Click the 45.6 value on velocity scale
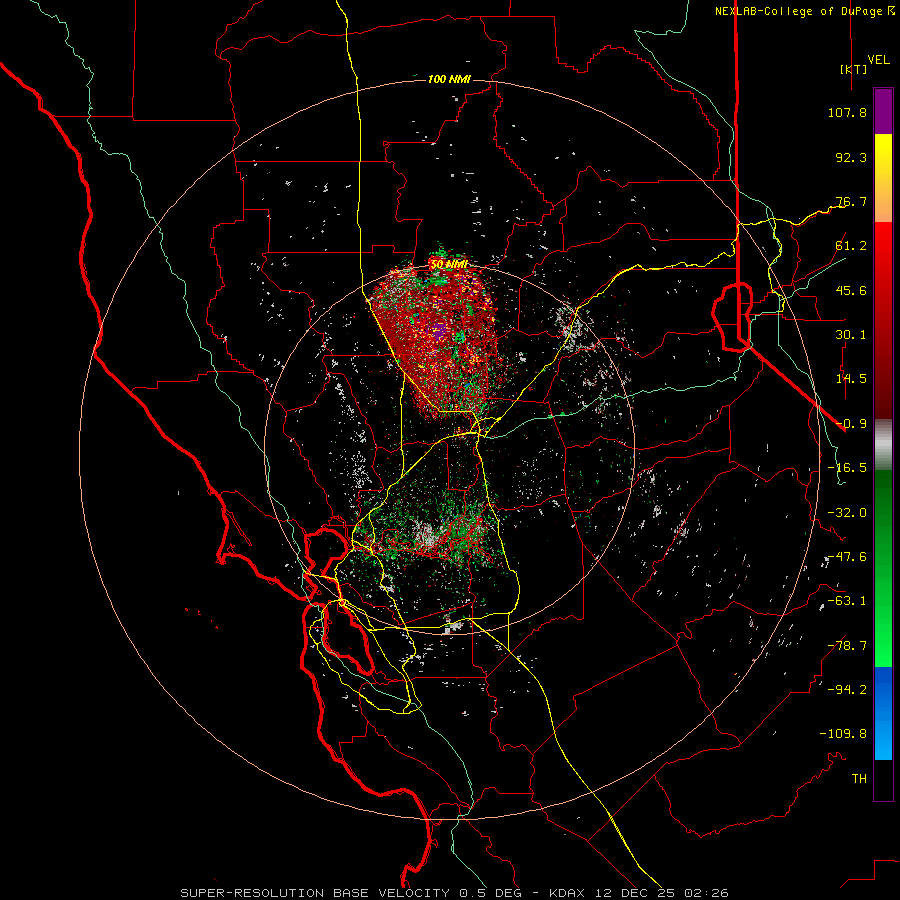900x900 pixels. pos(851,290)
